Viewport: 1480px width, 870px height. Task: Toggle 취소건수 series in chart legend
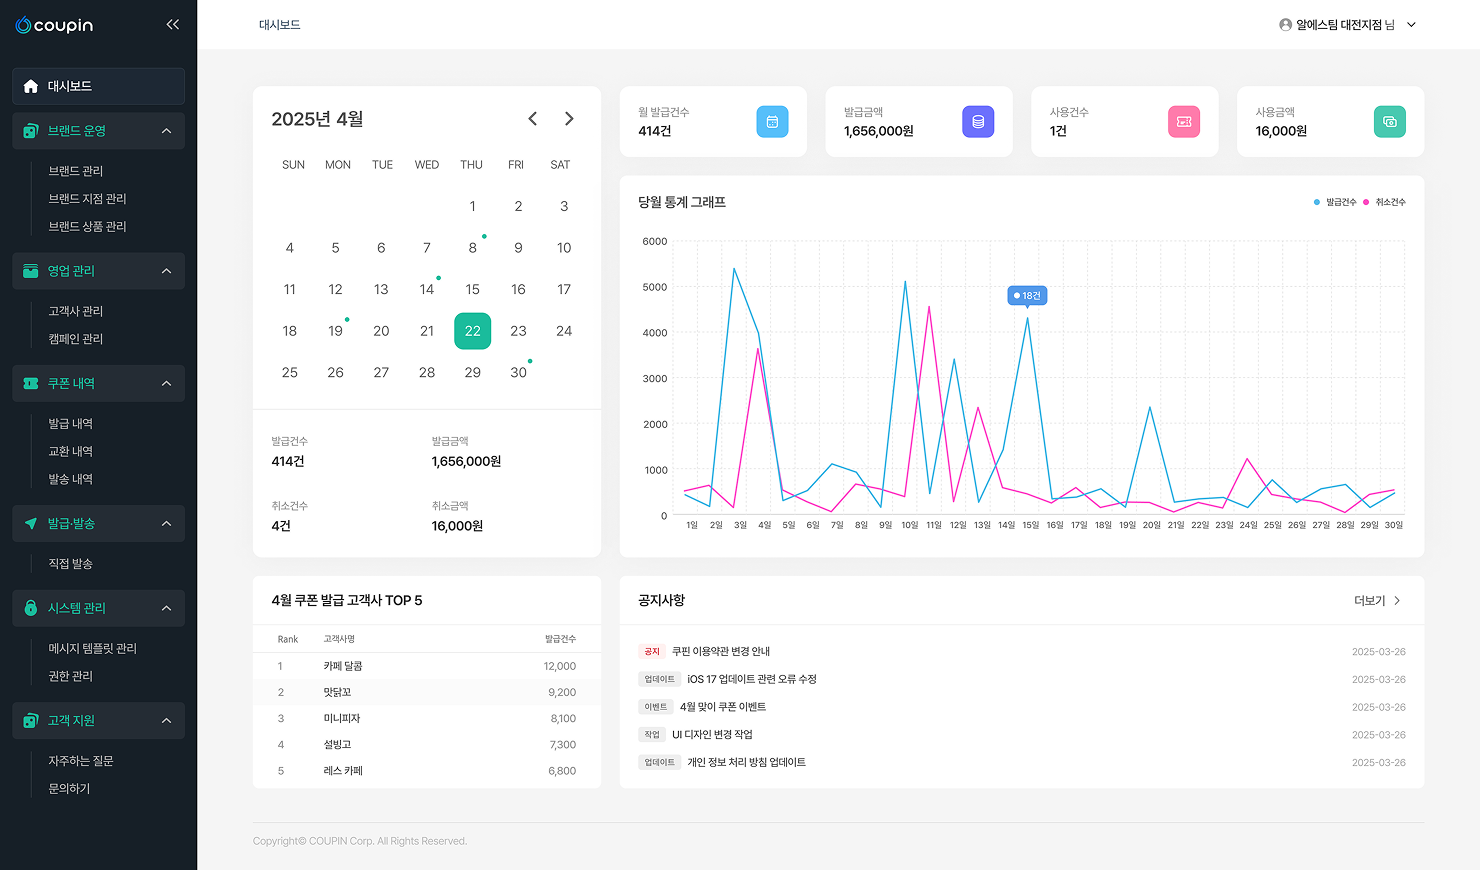1385,202
